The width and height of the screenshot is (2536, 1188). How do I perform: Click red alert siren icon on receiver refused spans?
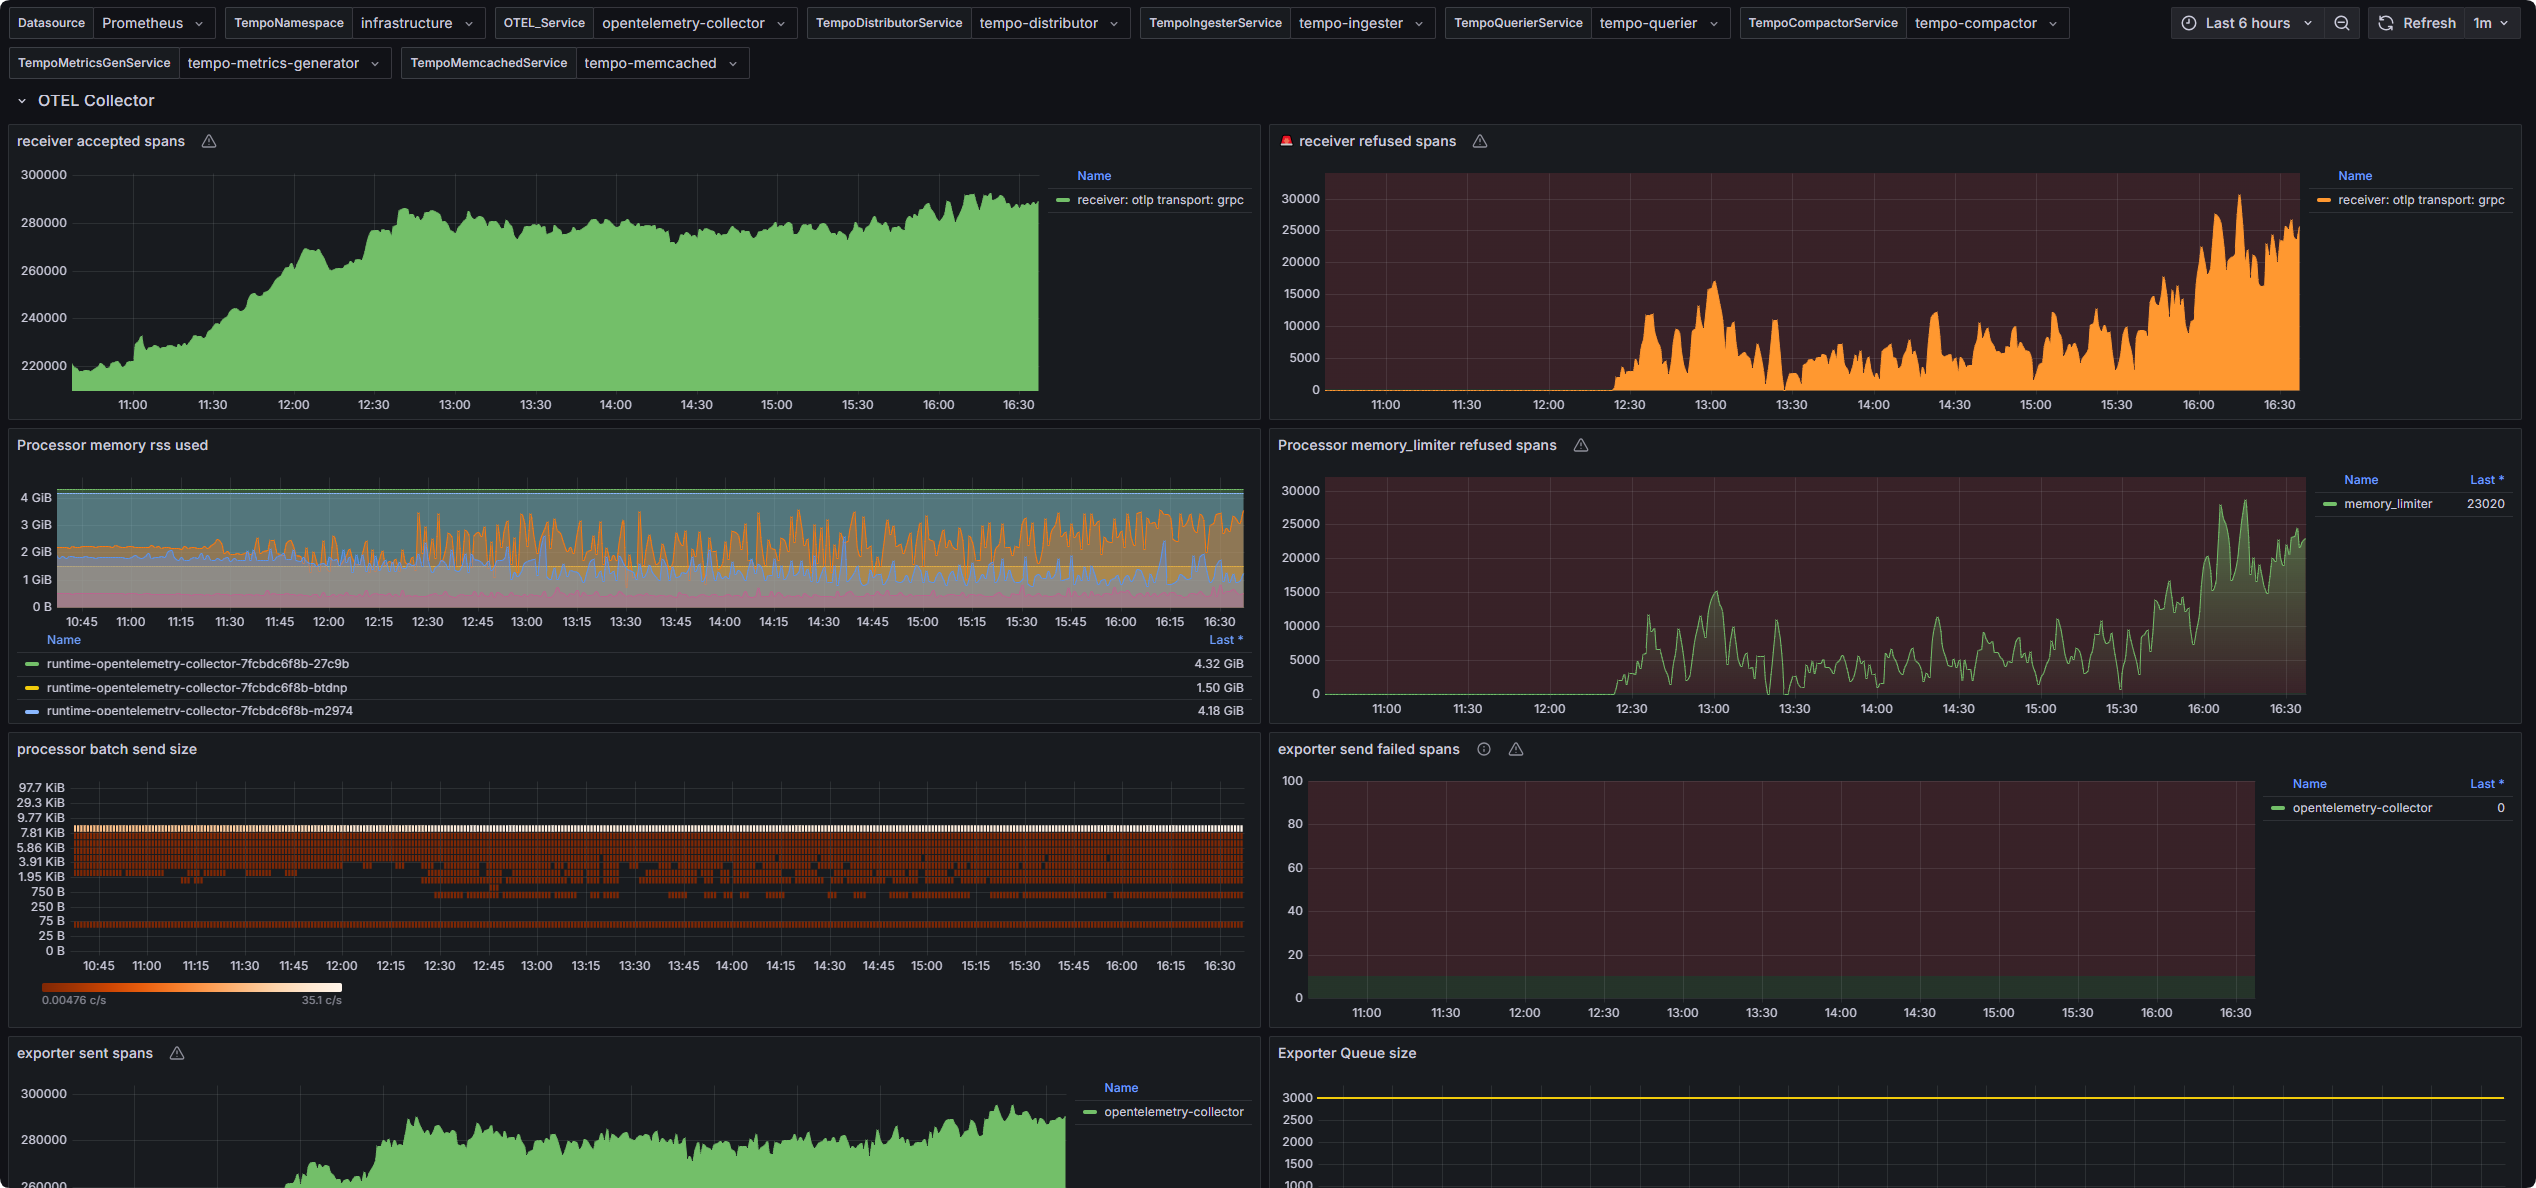[x=1286, y=141]
